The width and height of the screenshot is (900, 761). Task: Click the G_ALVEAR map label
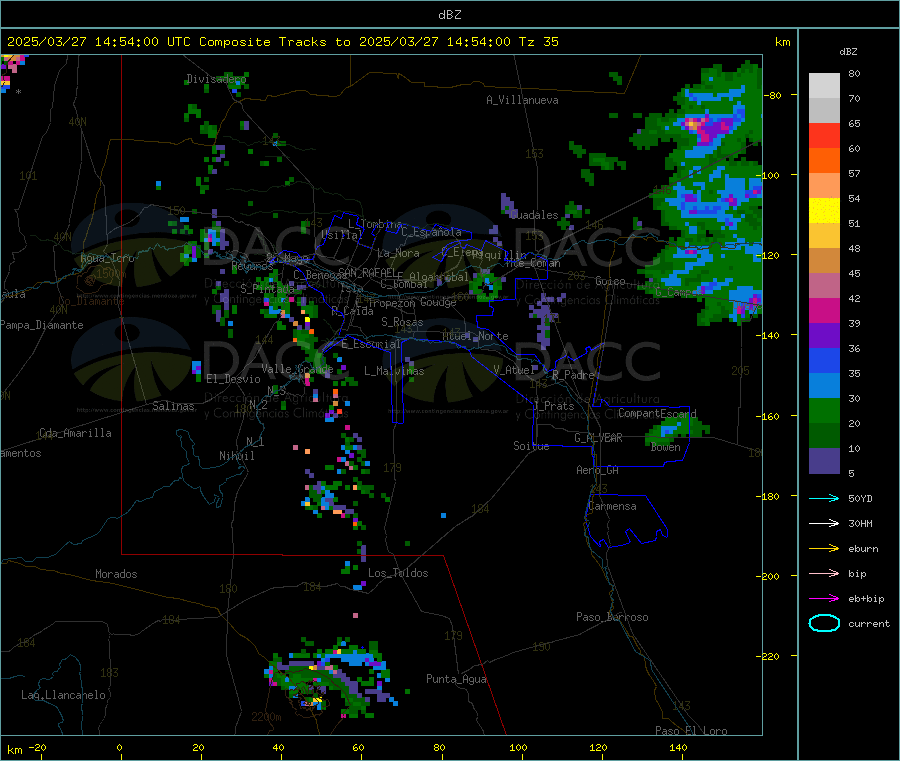[599, 438]
